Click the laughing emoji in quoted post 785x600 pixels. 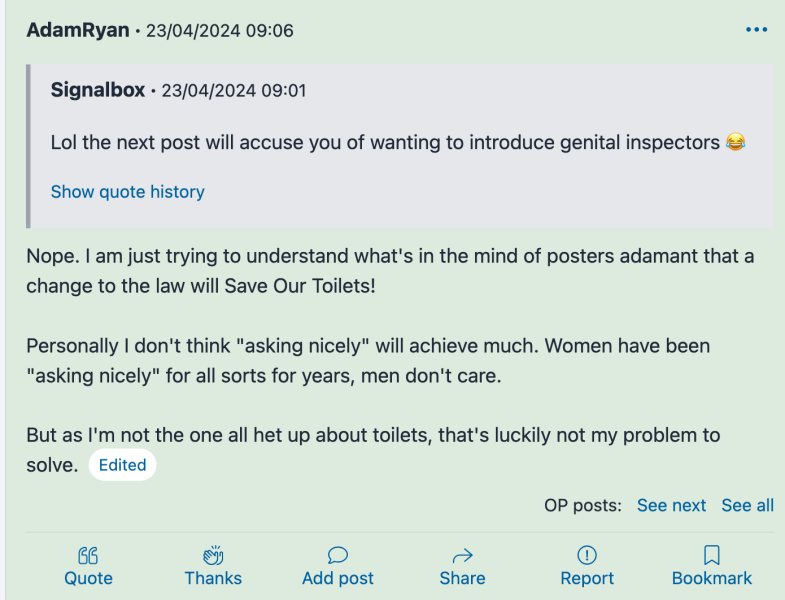point(735,142)
